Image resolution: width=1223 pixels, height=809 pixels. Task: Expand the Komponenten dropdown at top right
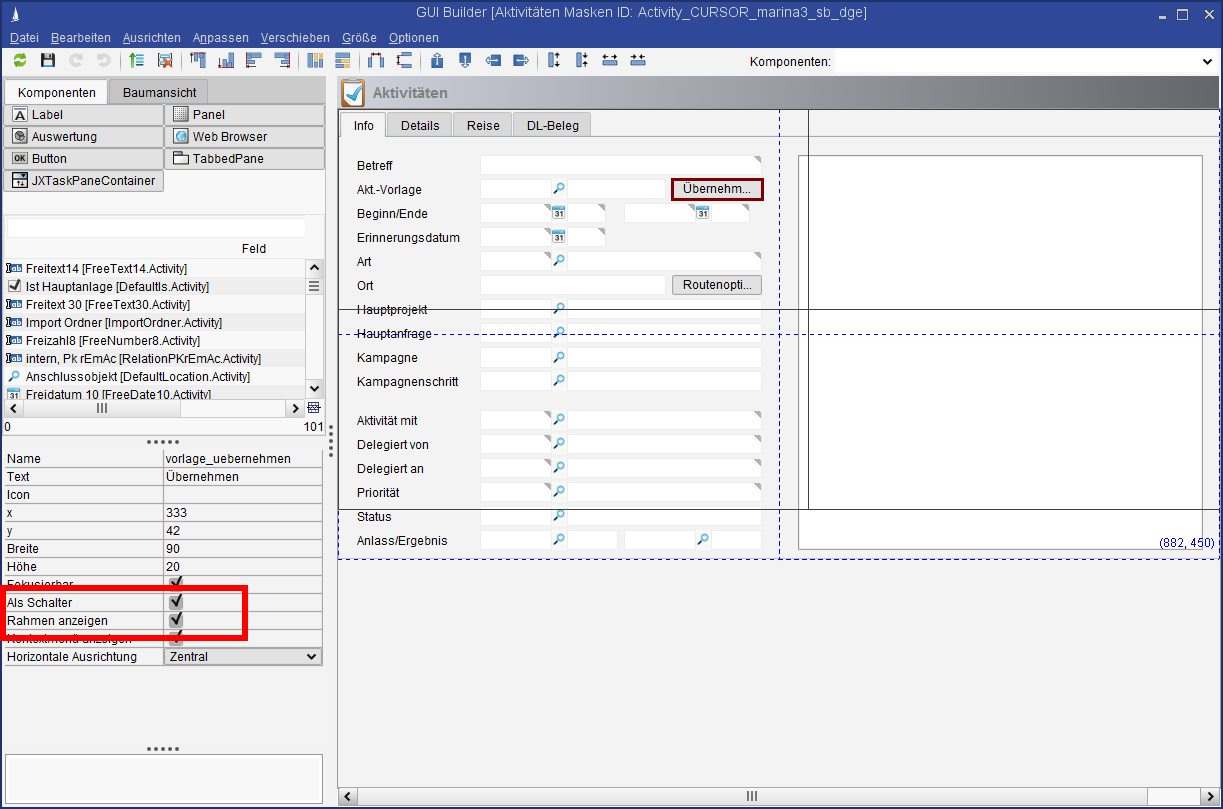pos(1206,62)
